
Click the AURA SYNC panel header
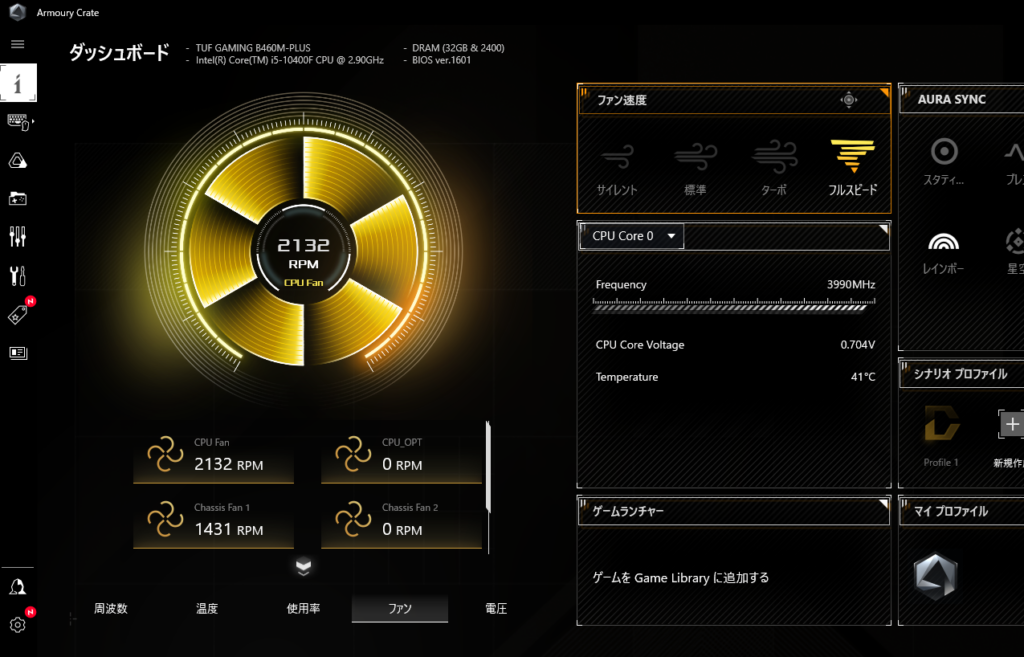click(x=961, y=99)
